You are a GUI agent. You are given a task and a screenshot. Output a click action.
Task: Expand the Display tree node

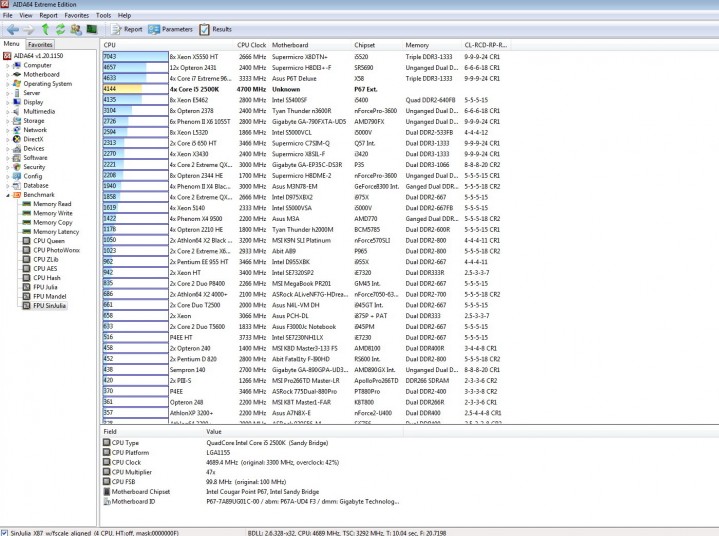(7, 102)
